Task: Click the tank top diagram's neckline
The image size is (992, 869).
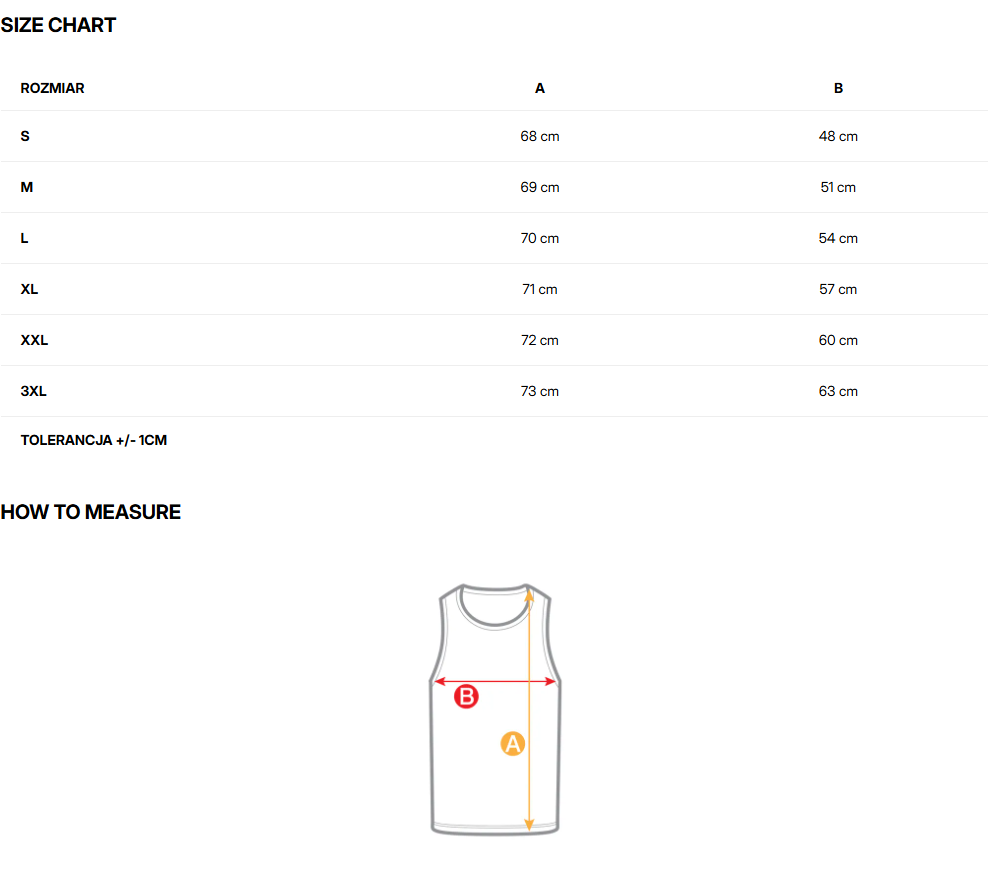Action: (x=495, y=606)
